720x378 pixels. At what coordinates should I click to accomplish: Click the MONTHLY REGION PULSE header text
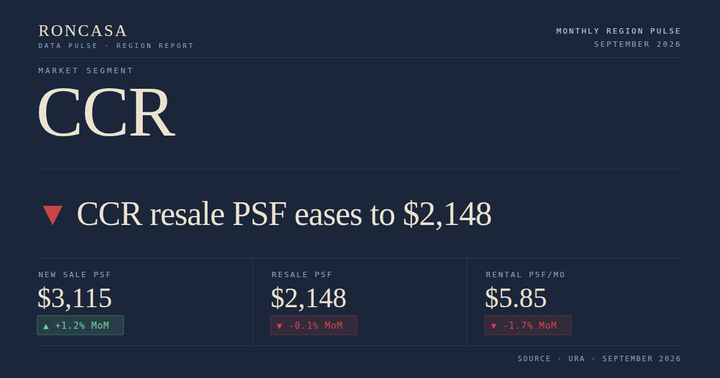pos(619,31)
